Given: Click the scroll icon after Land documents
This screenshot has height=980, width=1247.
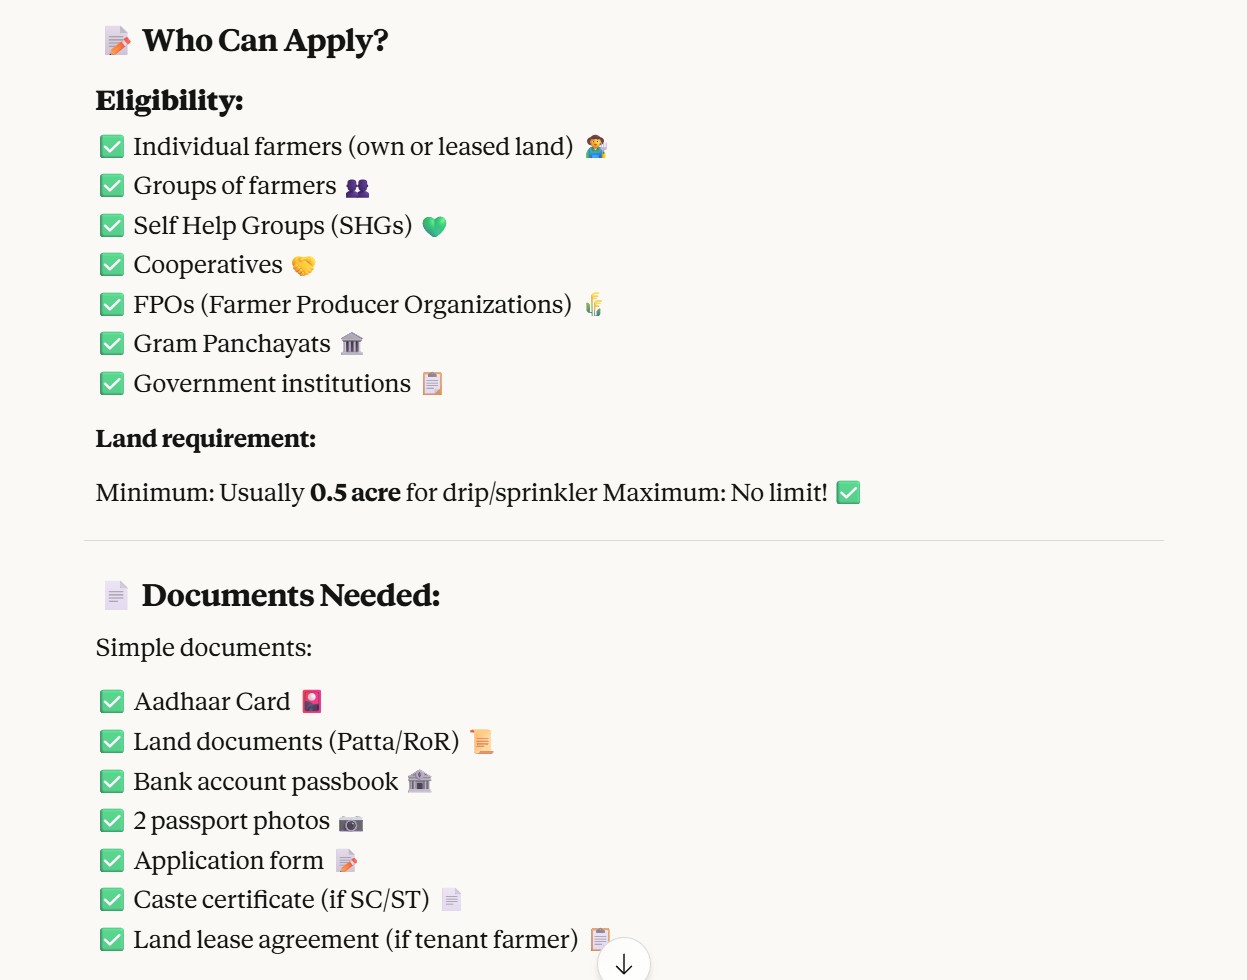Looking at the screenshot, I should tap(482, 742).
